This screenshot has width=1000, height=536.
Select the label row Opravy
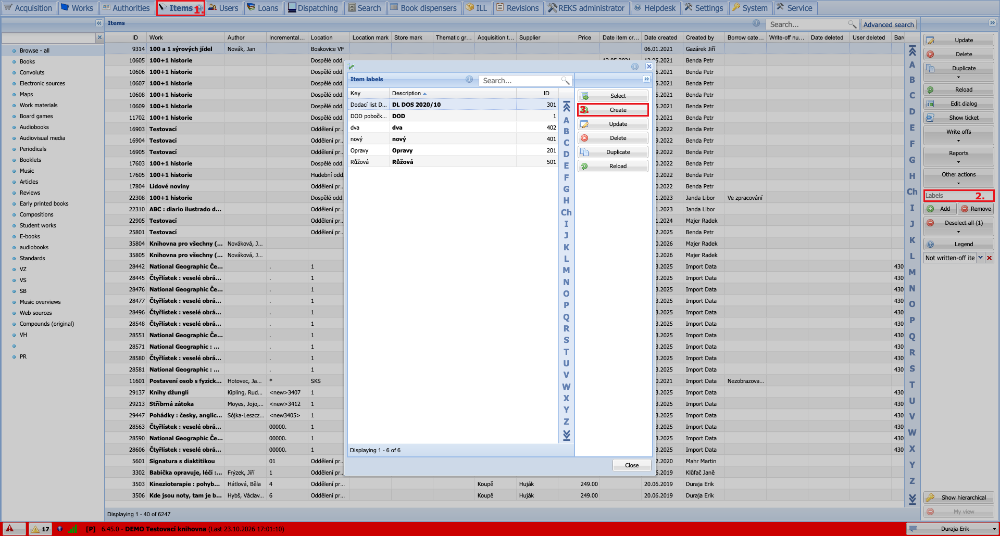(x=452, y=151)
